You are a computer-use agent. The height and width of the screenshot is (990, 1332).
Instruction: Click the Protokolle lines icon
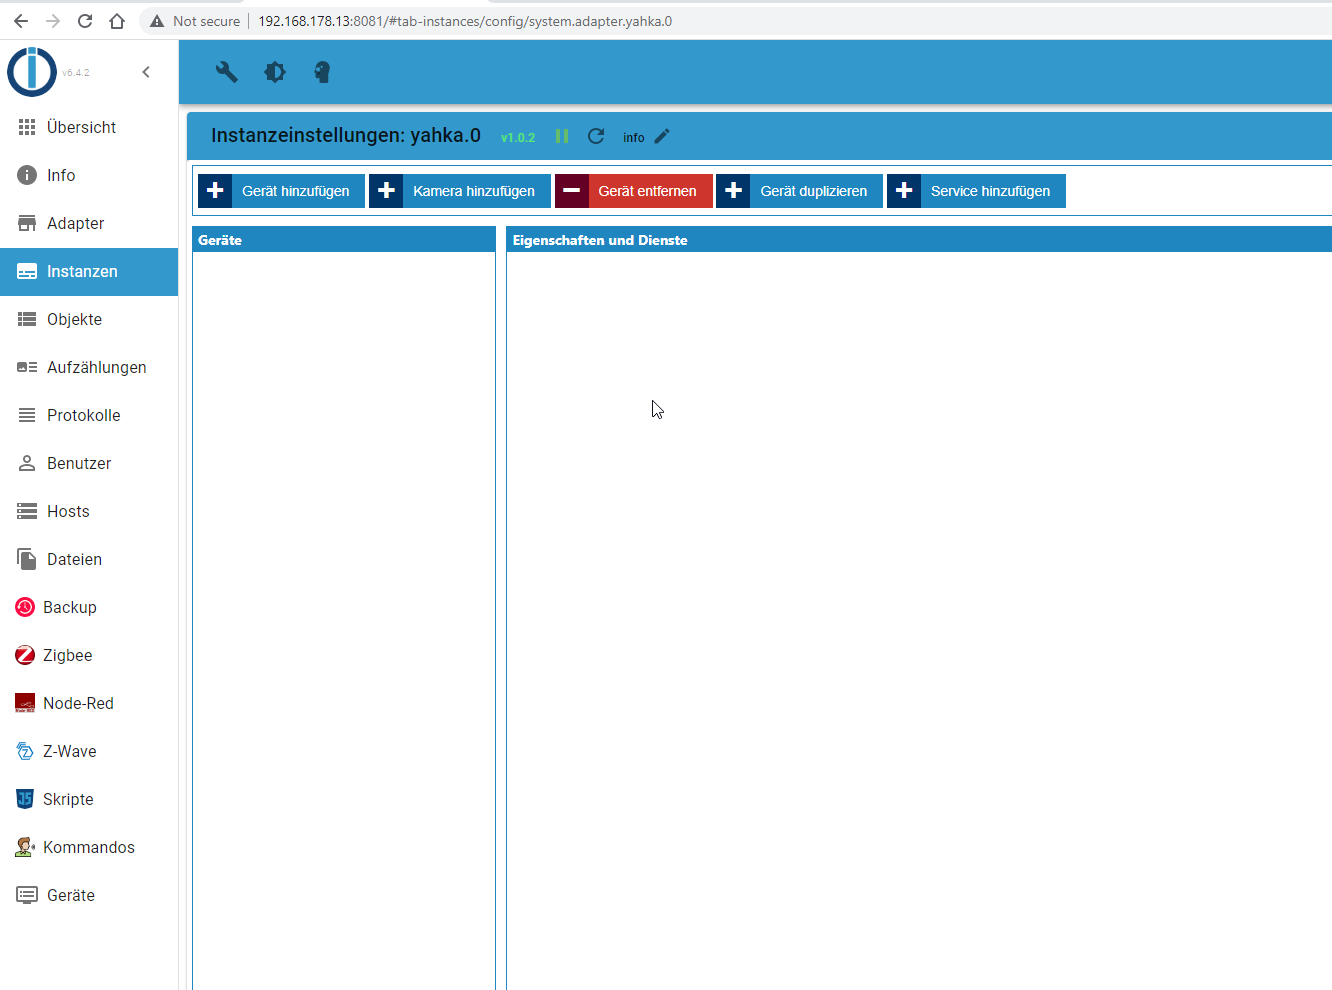(27, 415)
